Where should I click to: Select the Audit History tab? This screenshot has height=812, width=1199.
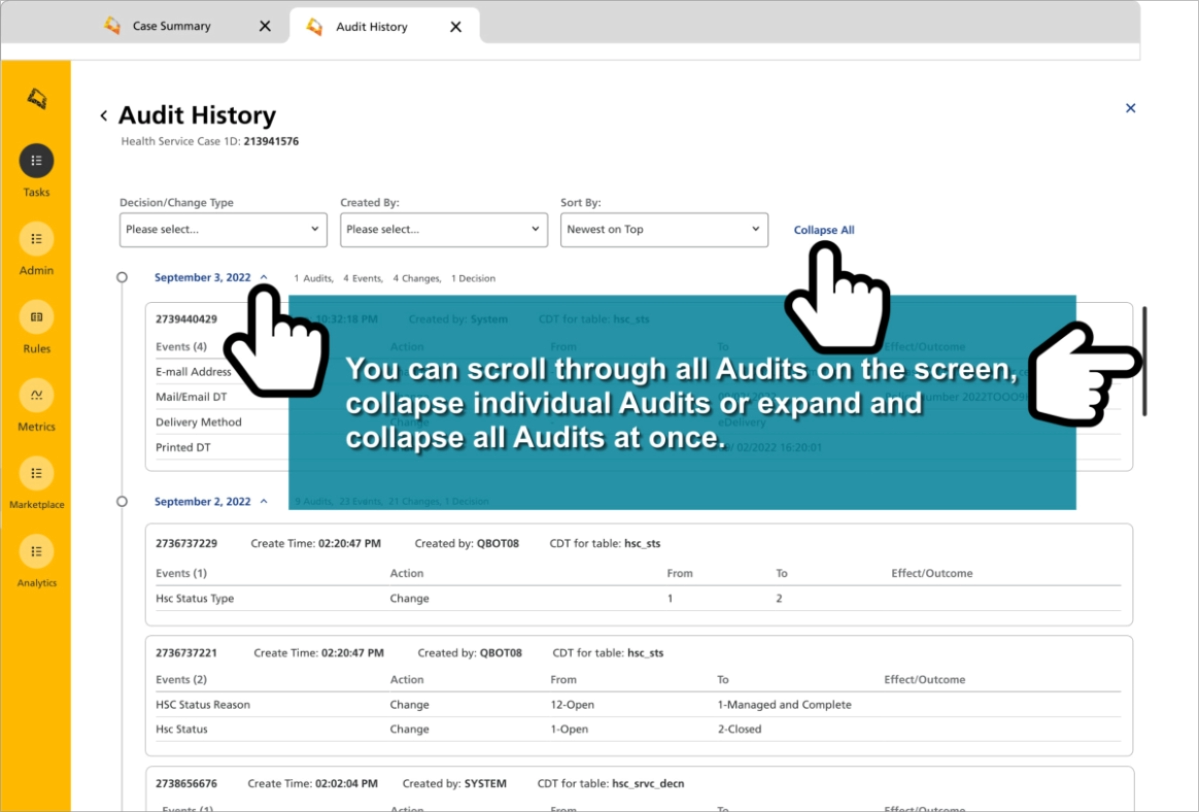[371, 27]
